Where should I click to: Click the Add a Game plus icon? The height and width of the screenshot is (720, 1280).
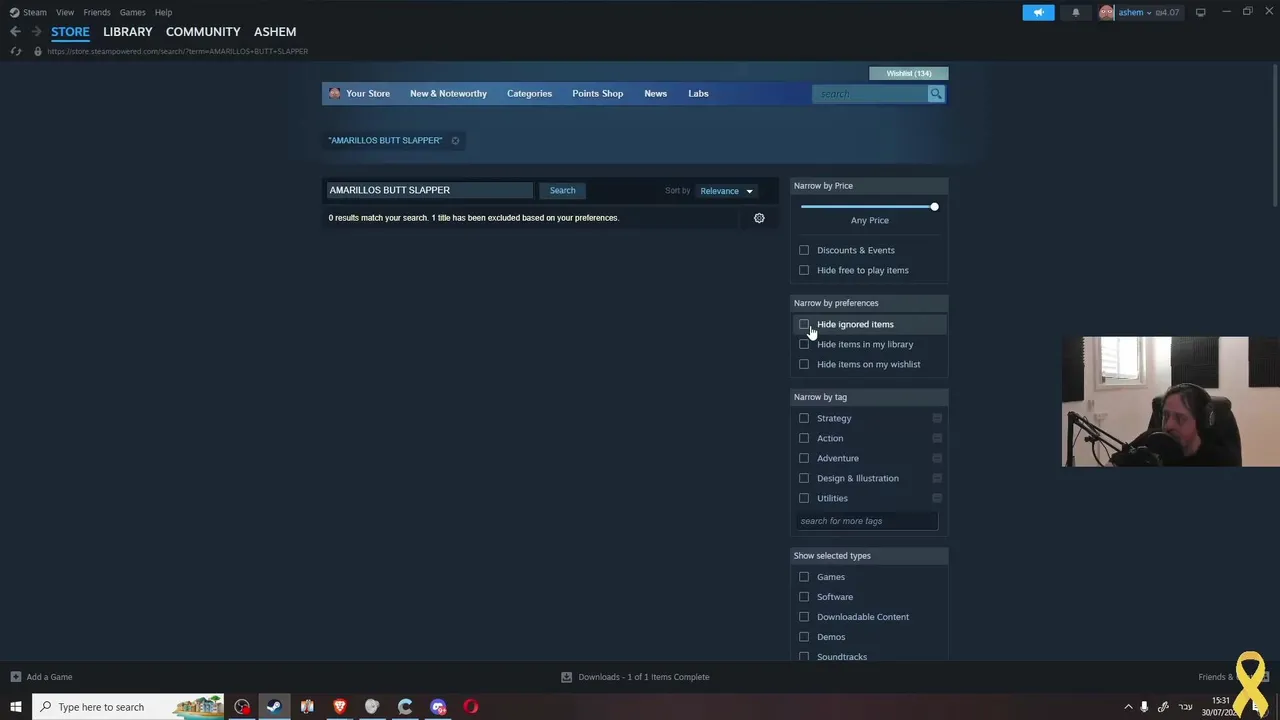point(15,677)
